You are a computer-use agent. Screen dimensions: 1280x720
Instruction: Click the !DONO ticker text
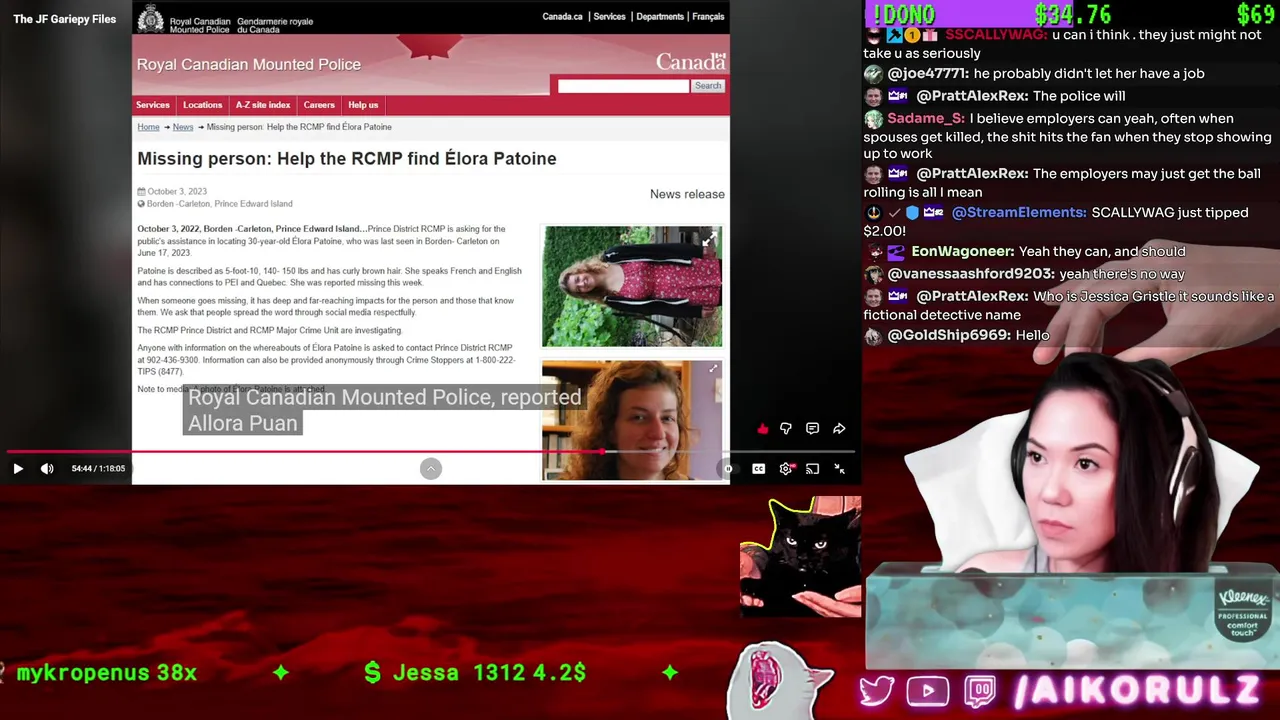click(903, 14)
